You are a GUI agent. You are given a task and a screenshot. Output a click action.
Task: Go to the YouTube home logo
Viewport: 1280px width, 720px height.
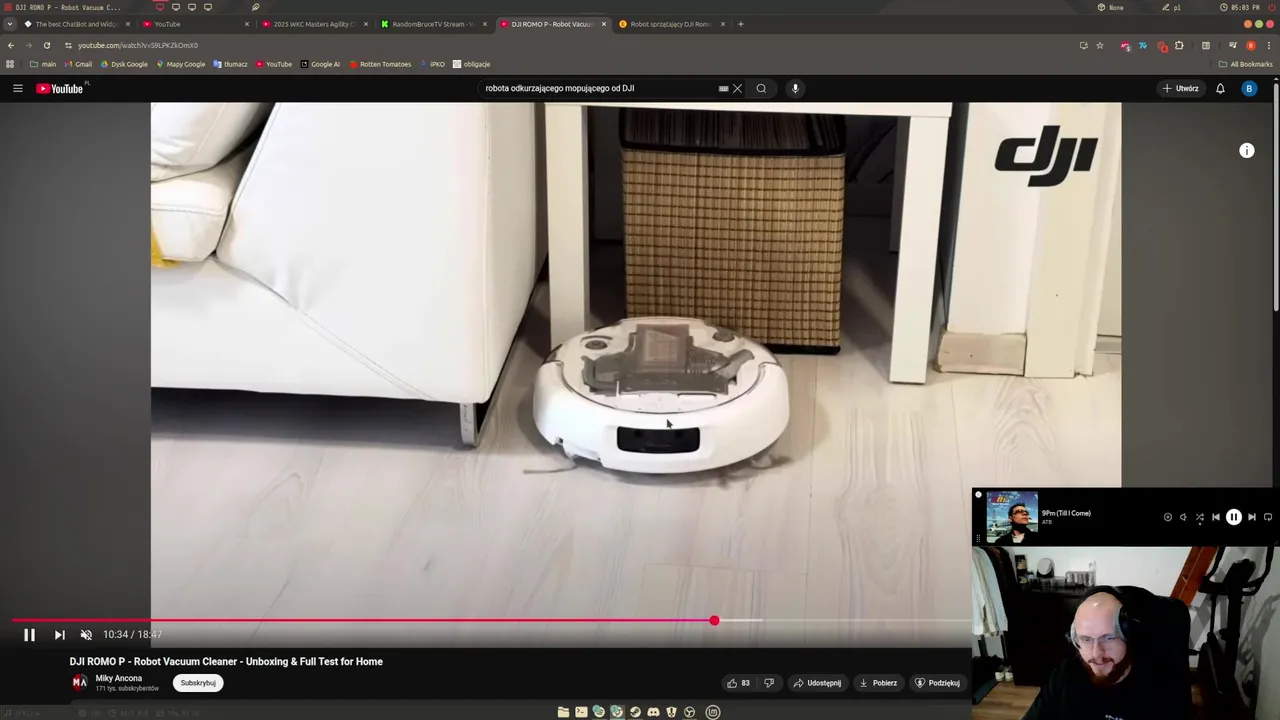click(x=60, y=89)
